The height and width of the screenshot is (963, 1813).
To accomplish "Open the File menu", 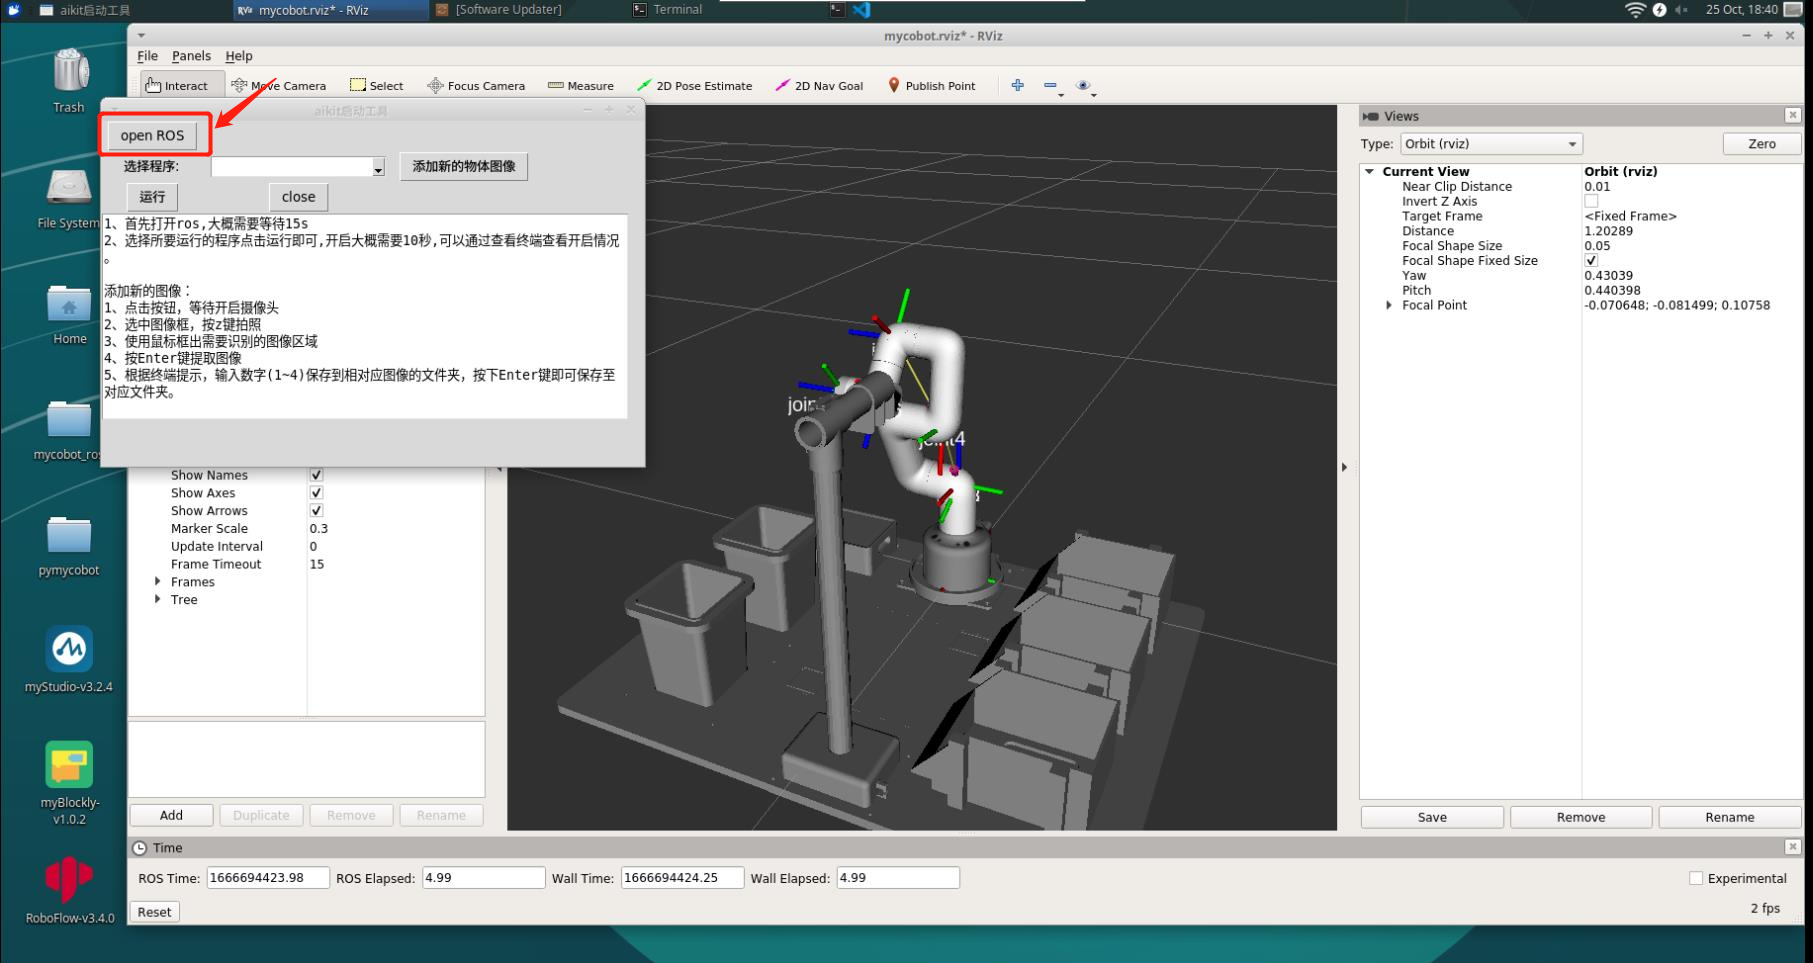I will [147, 56].
